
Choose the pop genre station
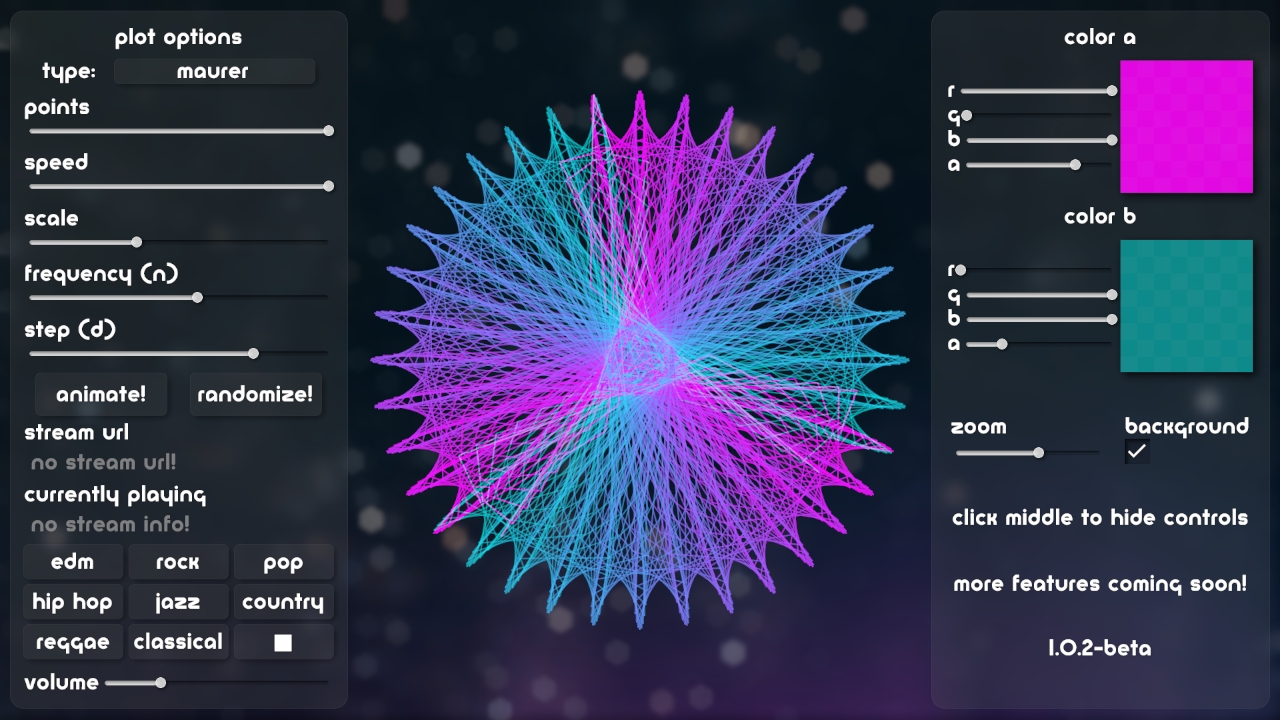[x=283, y=562]
